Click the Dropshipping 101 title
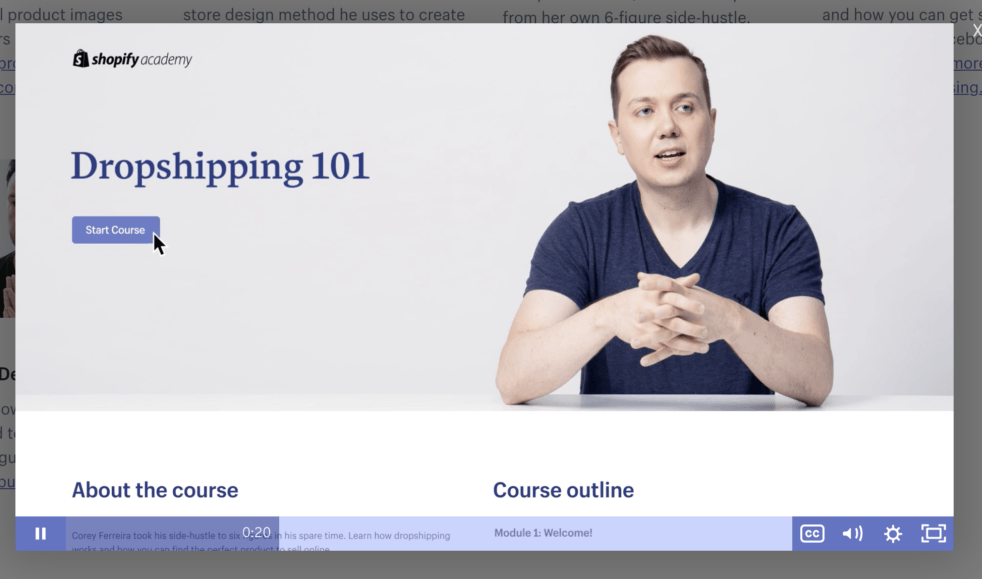The width and height of the screenshot is (982, 579). (220, 166)
